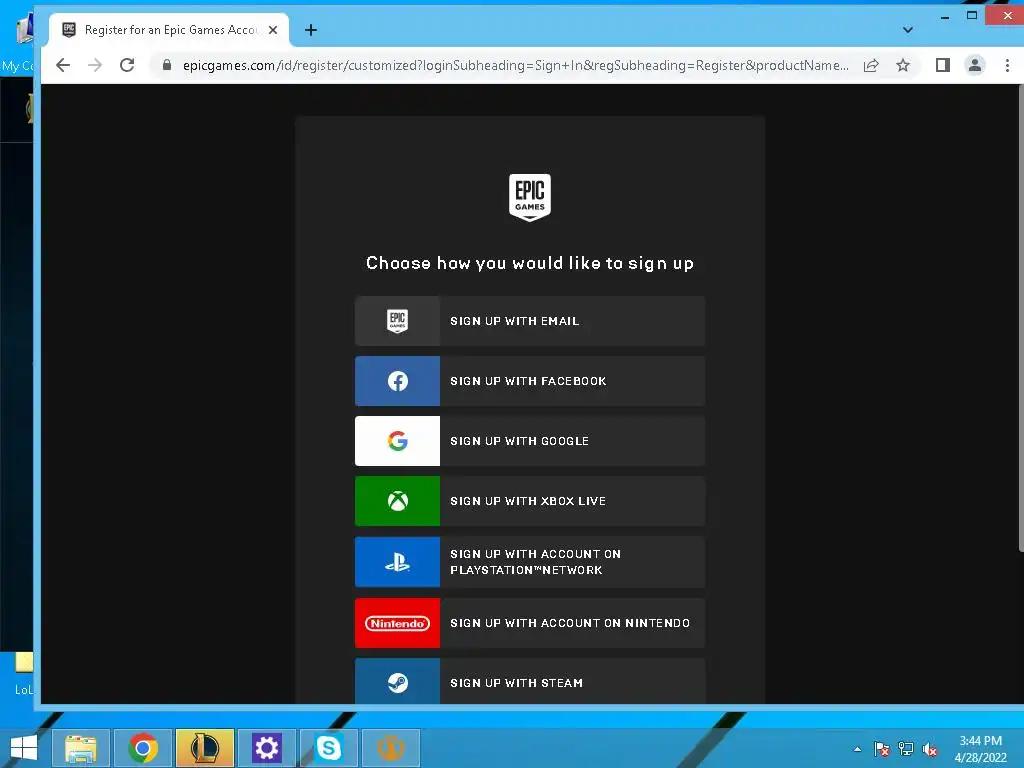Open Skype from the taskbar
This screenshot has height=768, width=1024.
click(x=328, y=748)
